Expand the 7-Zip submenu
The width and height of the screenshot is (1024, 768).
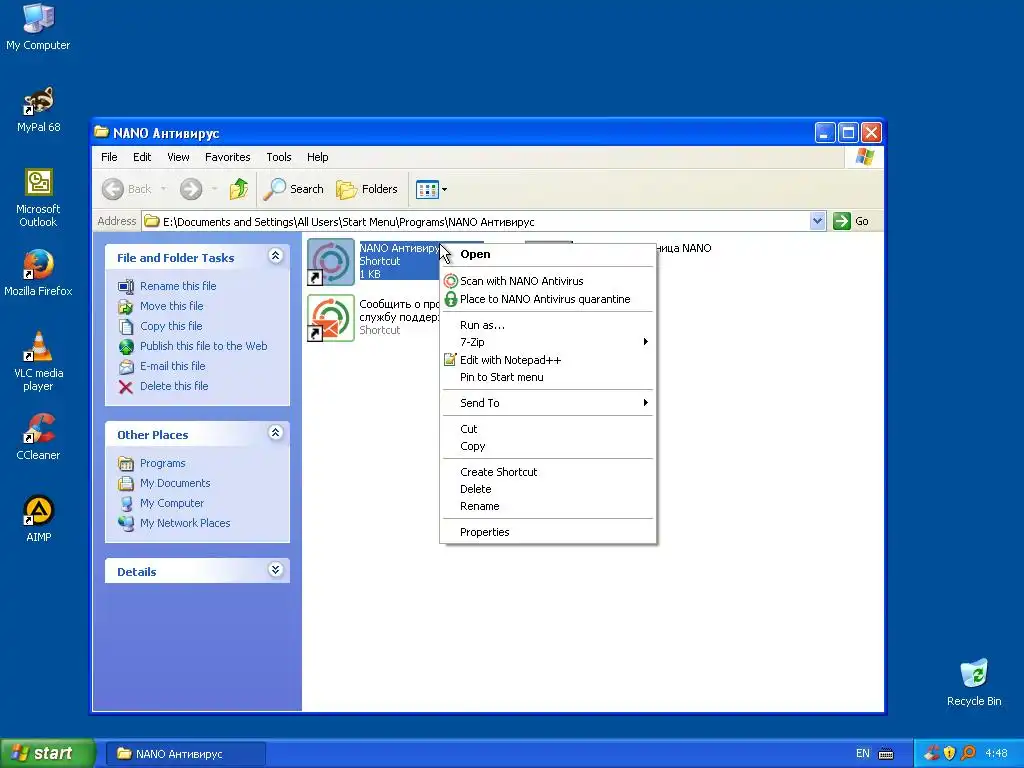[x=548, y=342]
